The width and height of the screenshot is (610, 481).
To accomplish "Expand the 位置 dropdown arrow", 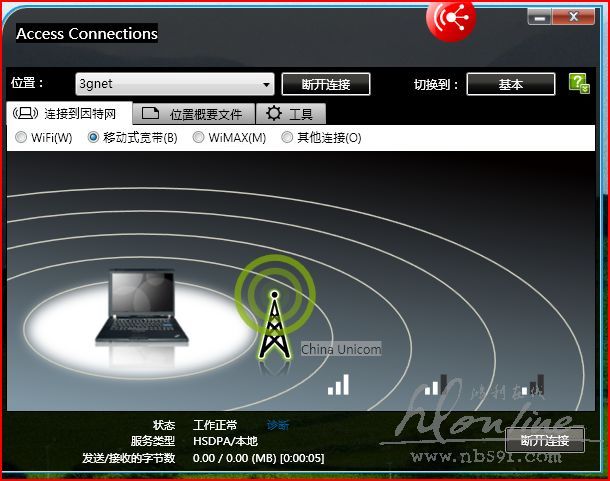I will coord(267,85).
